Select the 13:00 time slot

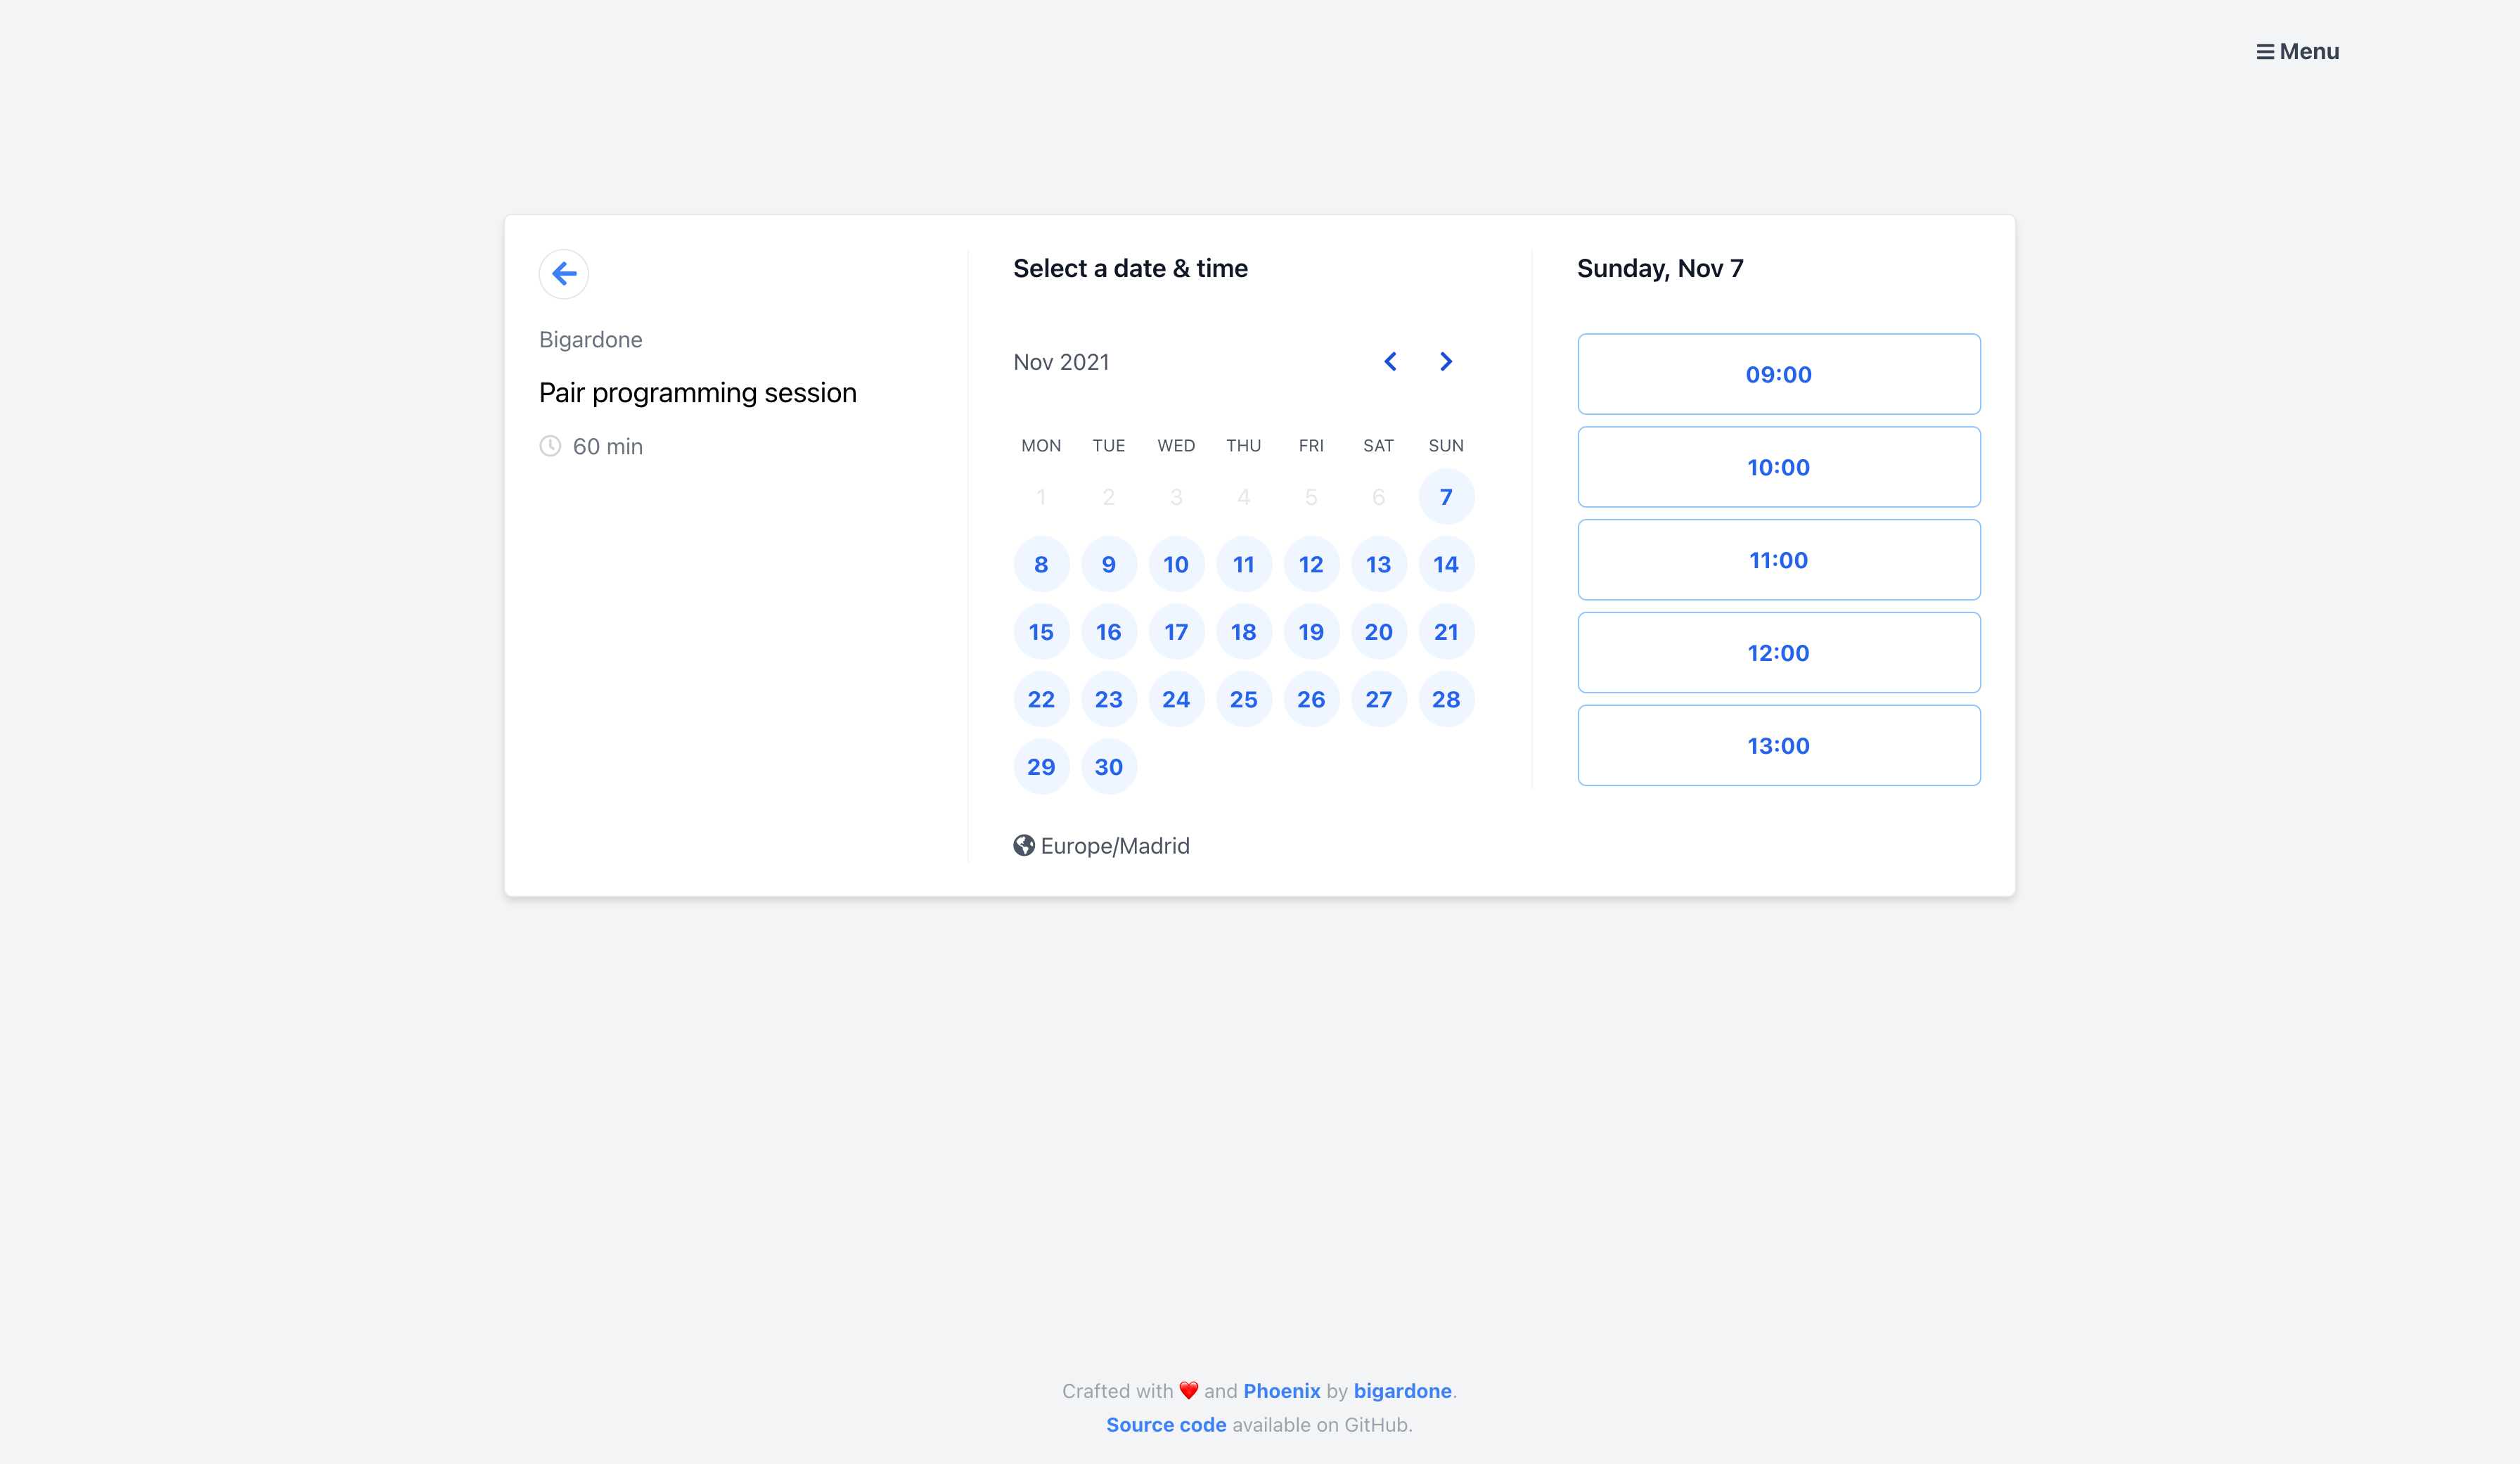tap(1778, 746)
